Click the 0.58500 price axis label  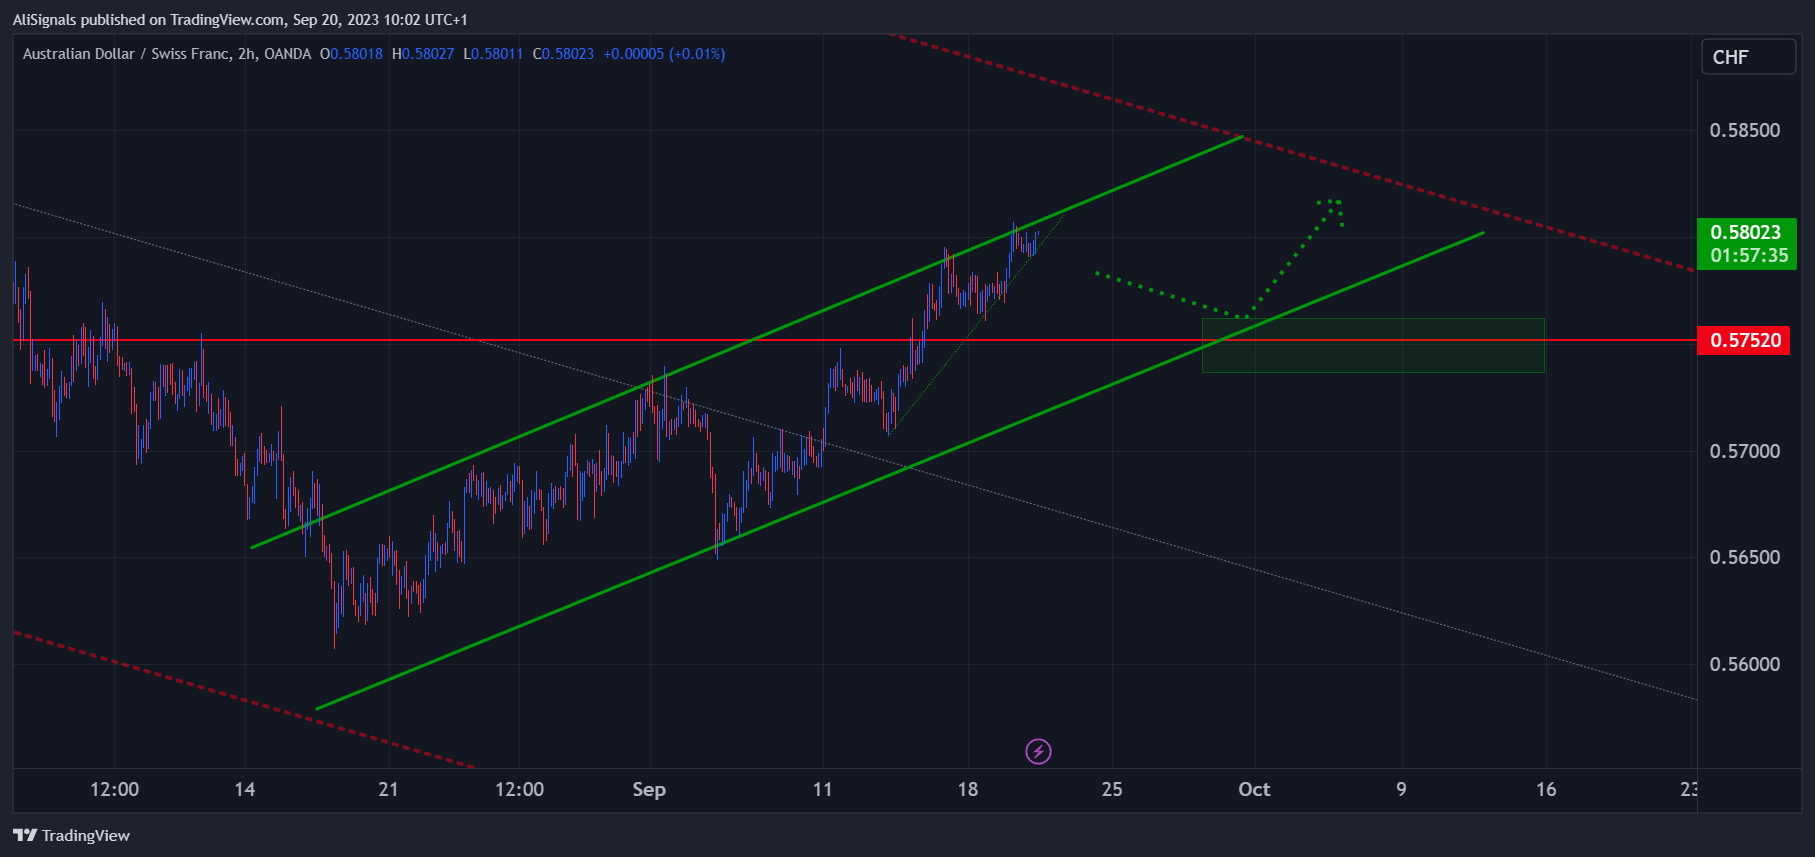[1745, 130]
